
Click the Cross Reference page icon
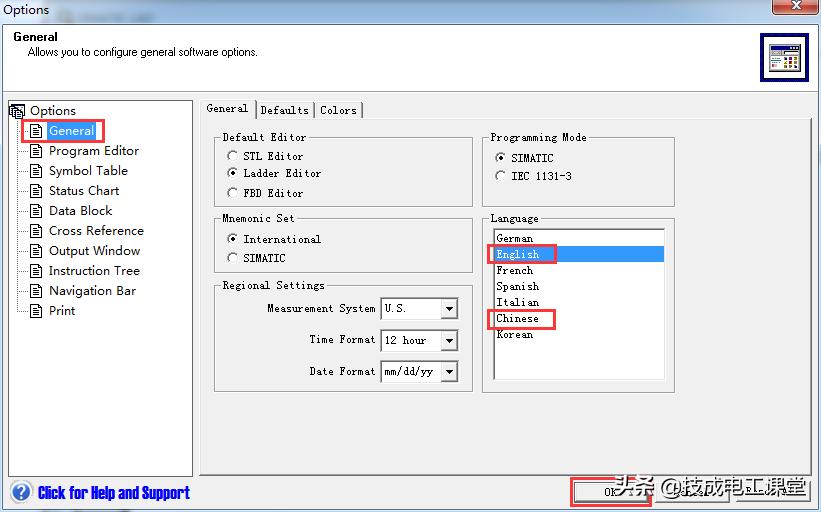36,230
